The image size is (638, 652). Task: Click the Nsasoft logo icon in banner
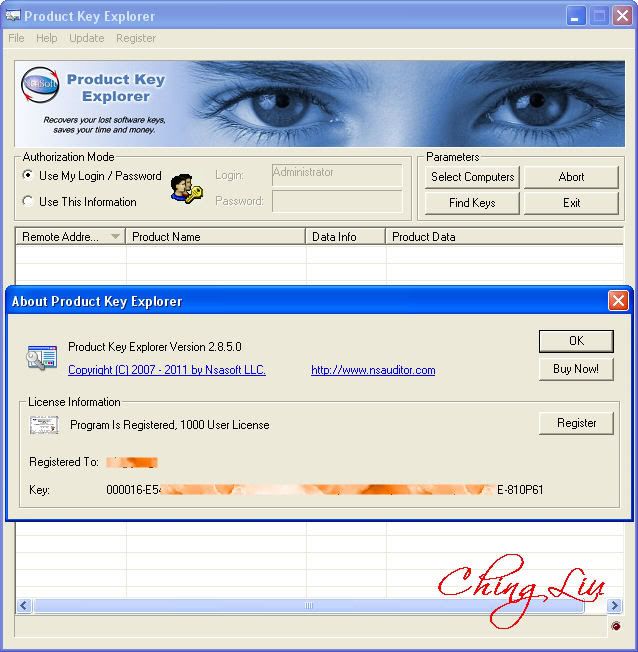tap(41, 86)
